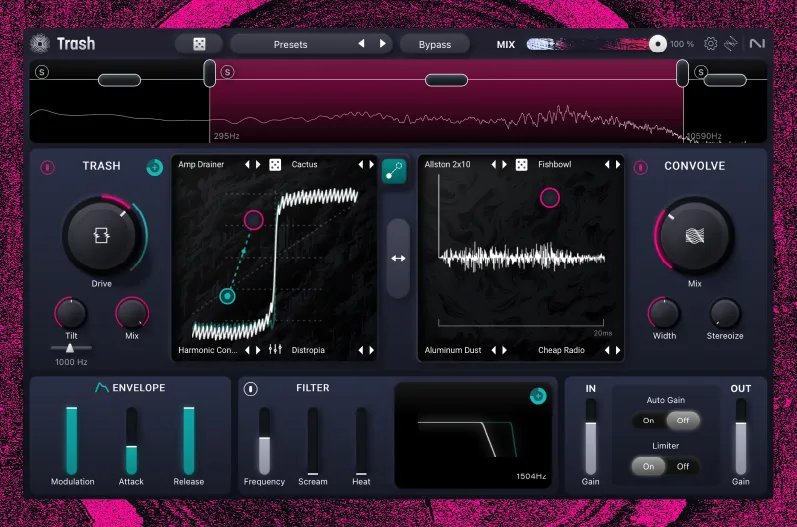This screenshot has height=527, width=797.
Task: Toggle the Filter module power button
Action: point(251,389)
